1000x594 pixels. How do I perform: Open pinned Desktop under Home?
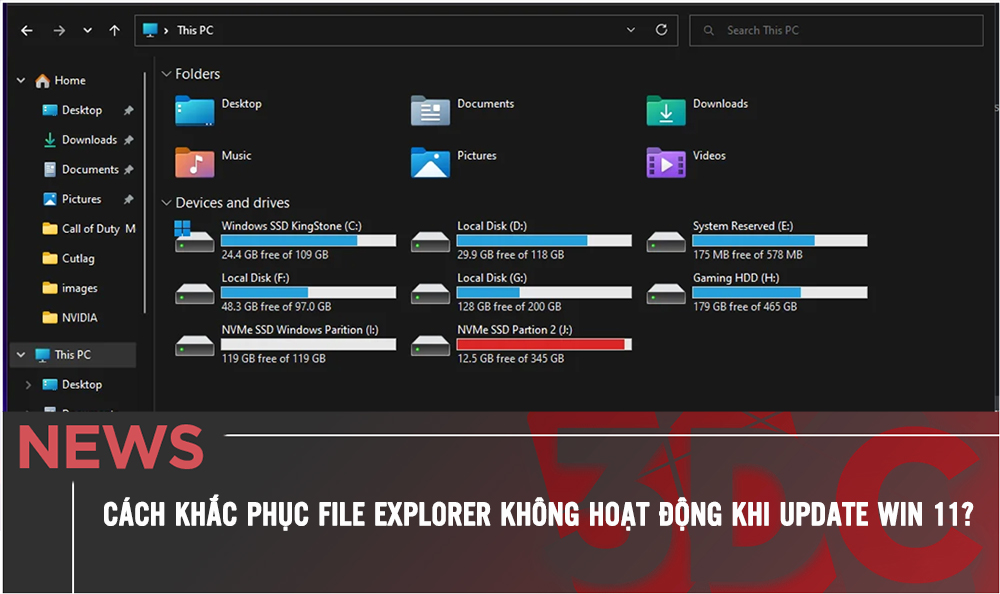(x=82, y=110)
